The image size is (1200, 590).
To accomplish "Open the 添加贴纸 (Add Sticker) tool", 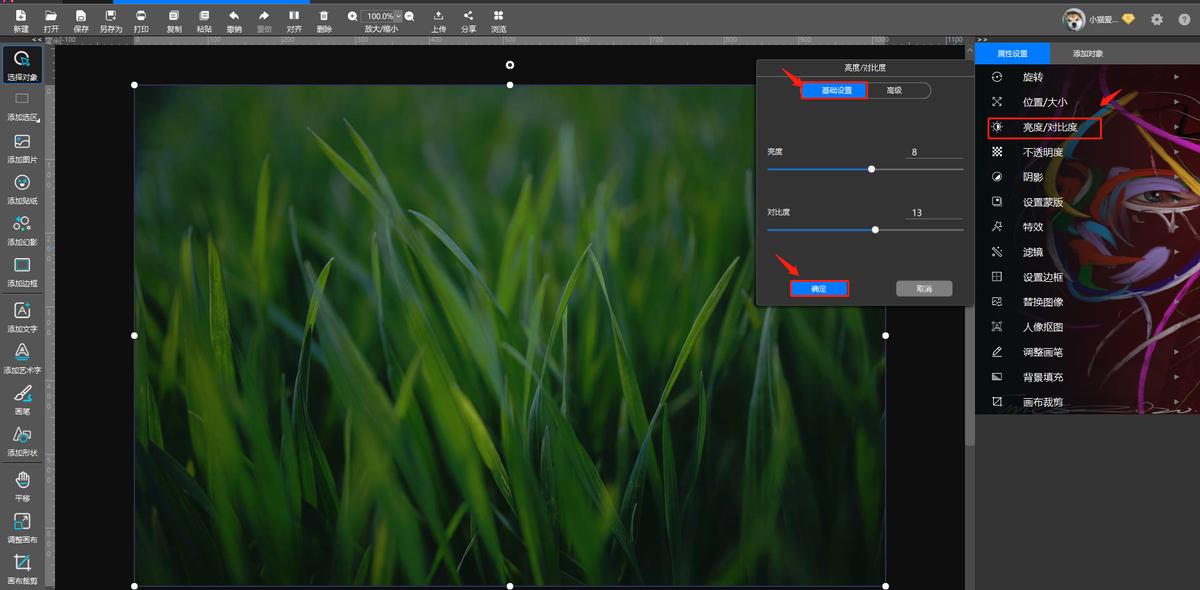I will [x=22, y=182].
